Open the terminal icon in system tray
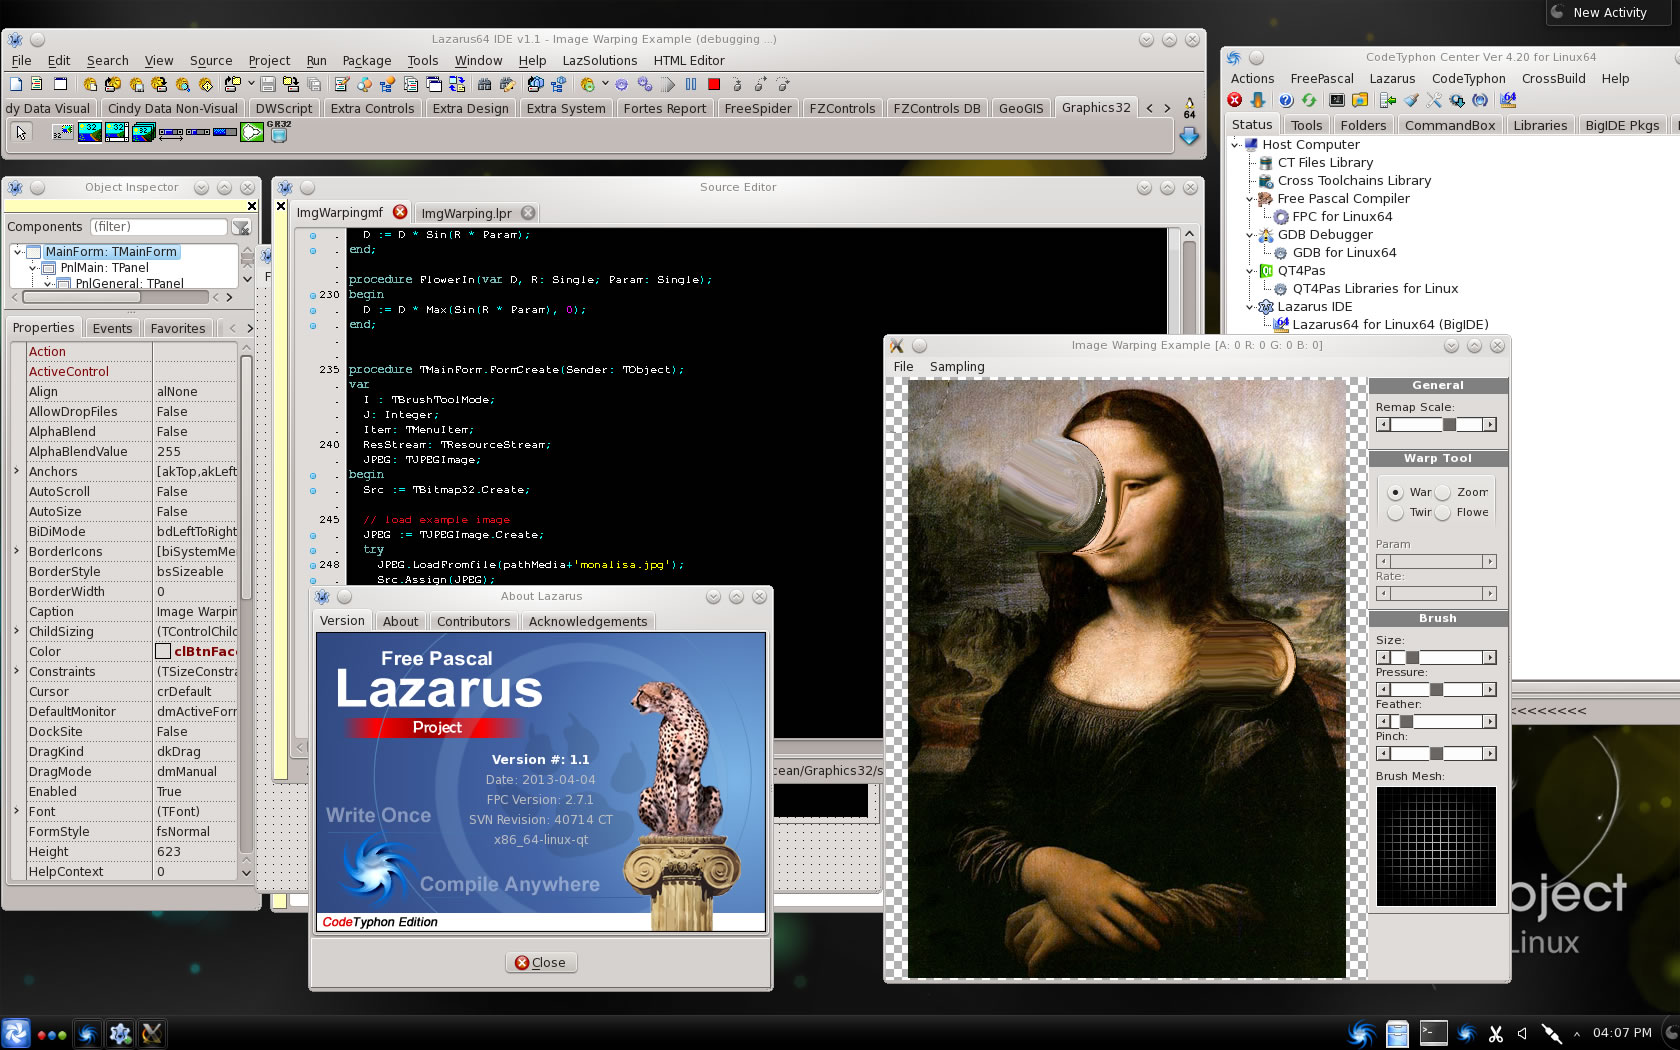This screenshot has width=1680, height=1050. [1433, 1033]
